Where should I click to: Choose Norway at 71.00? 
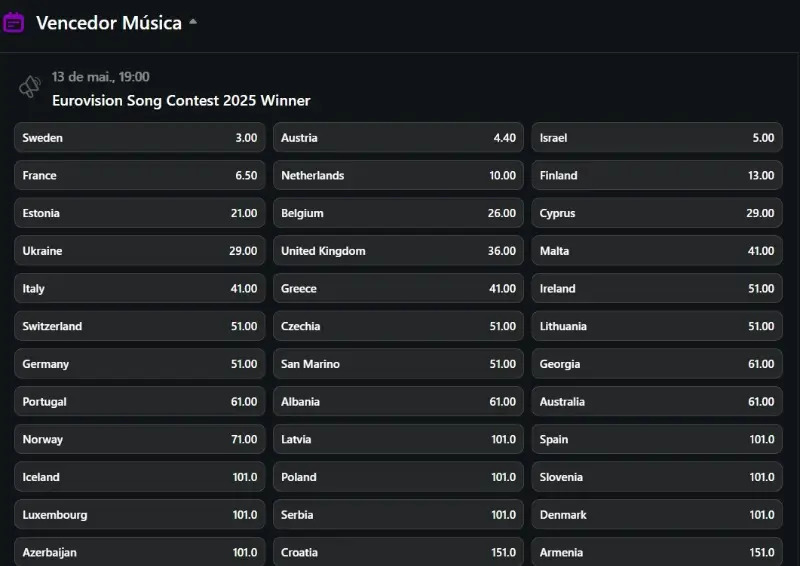point(140,439)
